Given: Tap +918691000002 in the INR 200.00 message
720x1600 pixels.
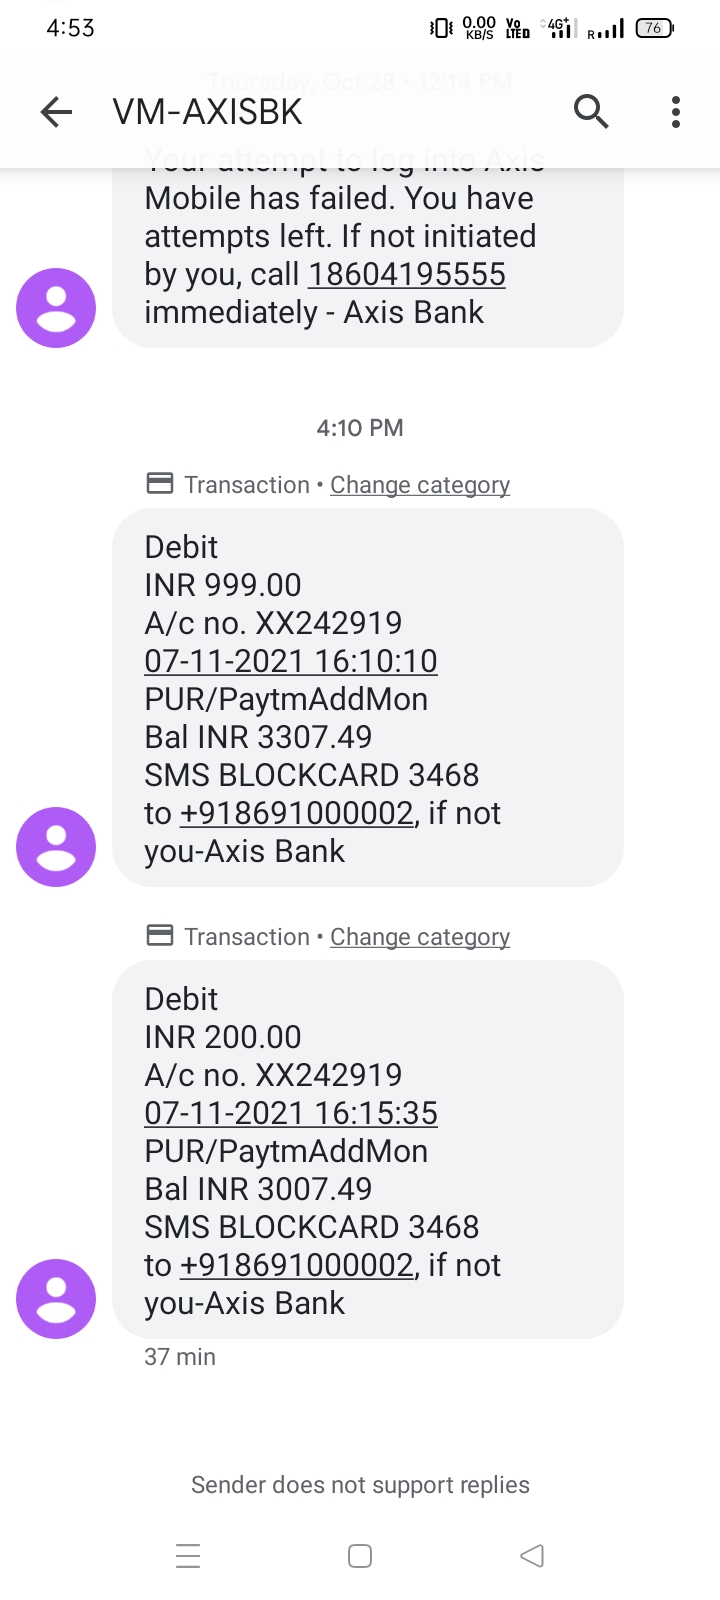Looking at the screenshot, I should [x=296, y=1265].
